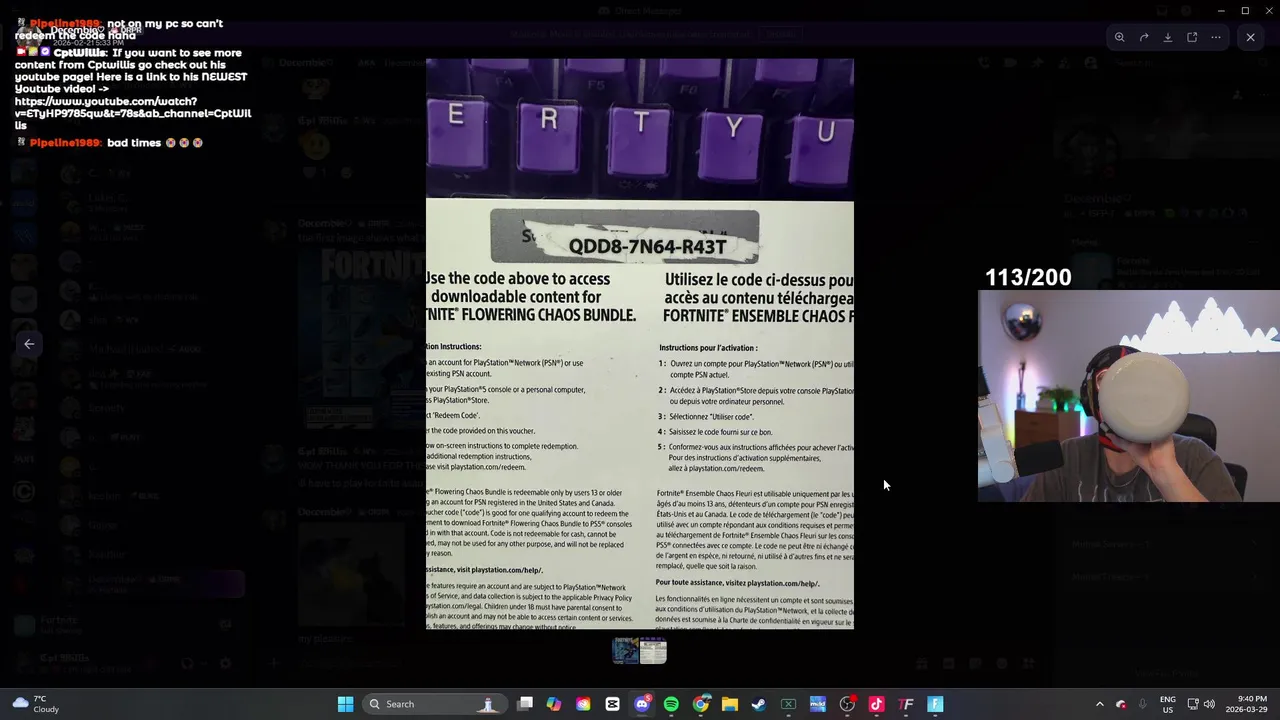This screenshot has width=1280, height=720.
Task: Open the 7°C Cloudy weather widget
Action: point(35,704)
